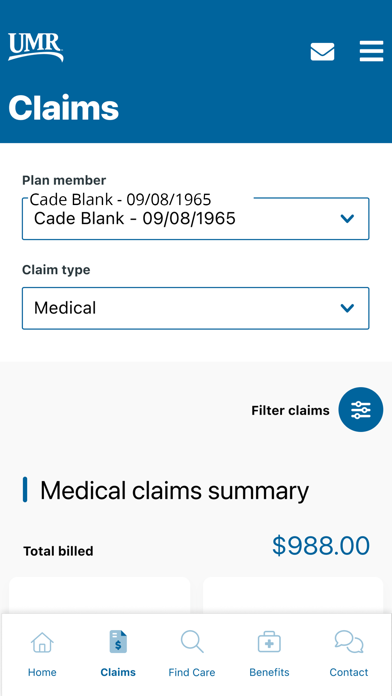Open the Filter claims sliders icon
This screenshot has width=392, height=696.
coord(360,410)
